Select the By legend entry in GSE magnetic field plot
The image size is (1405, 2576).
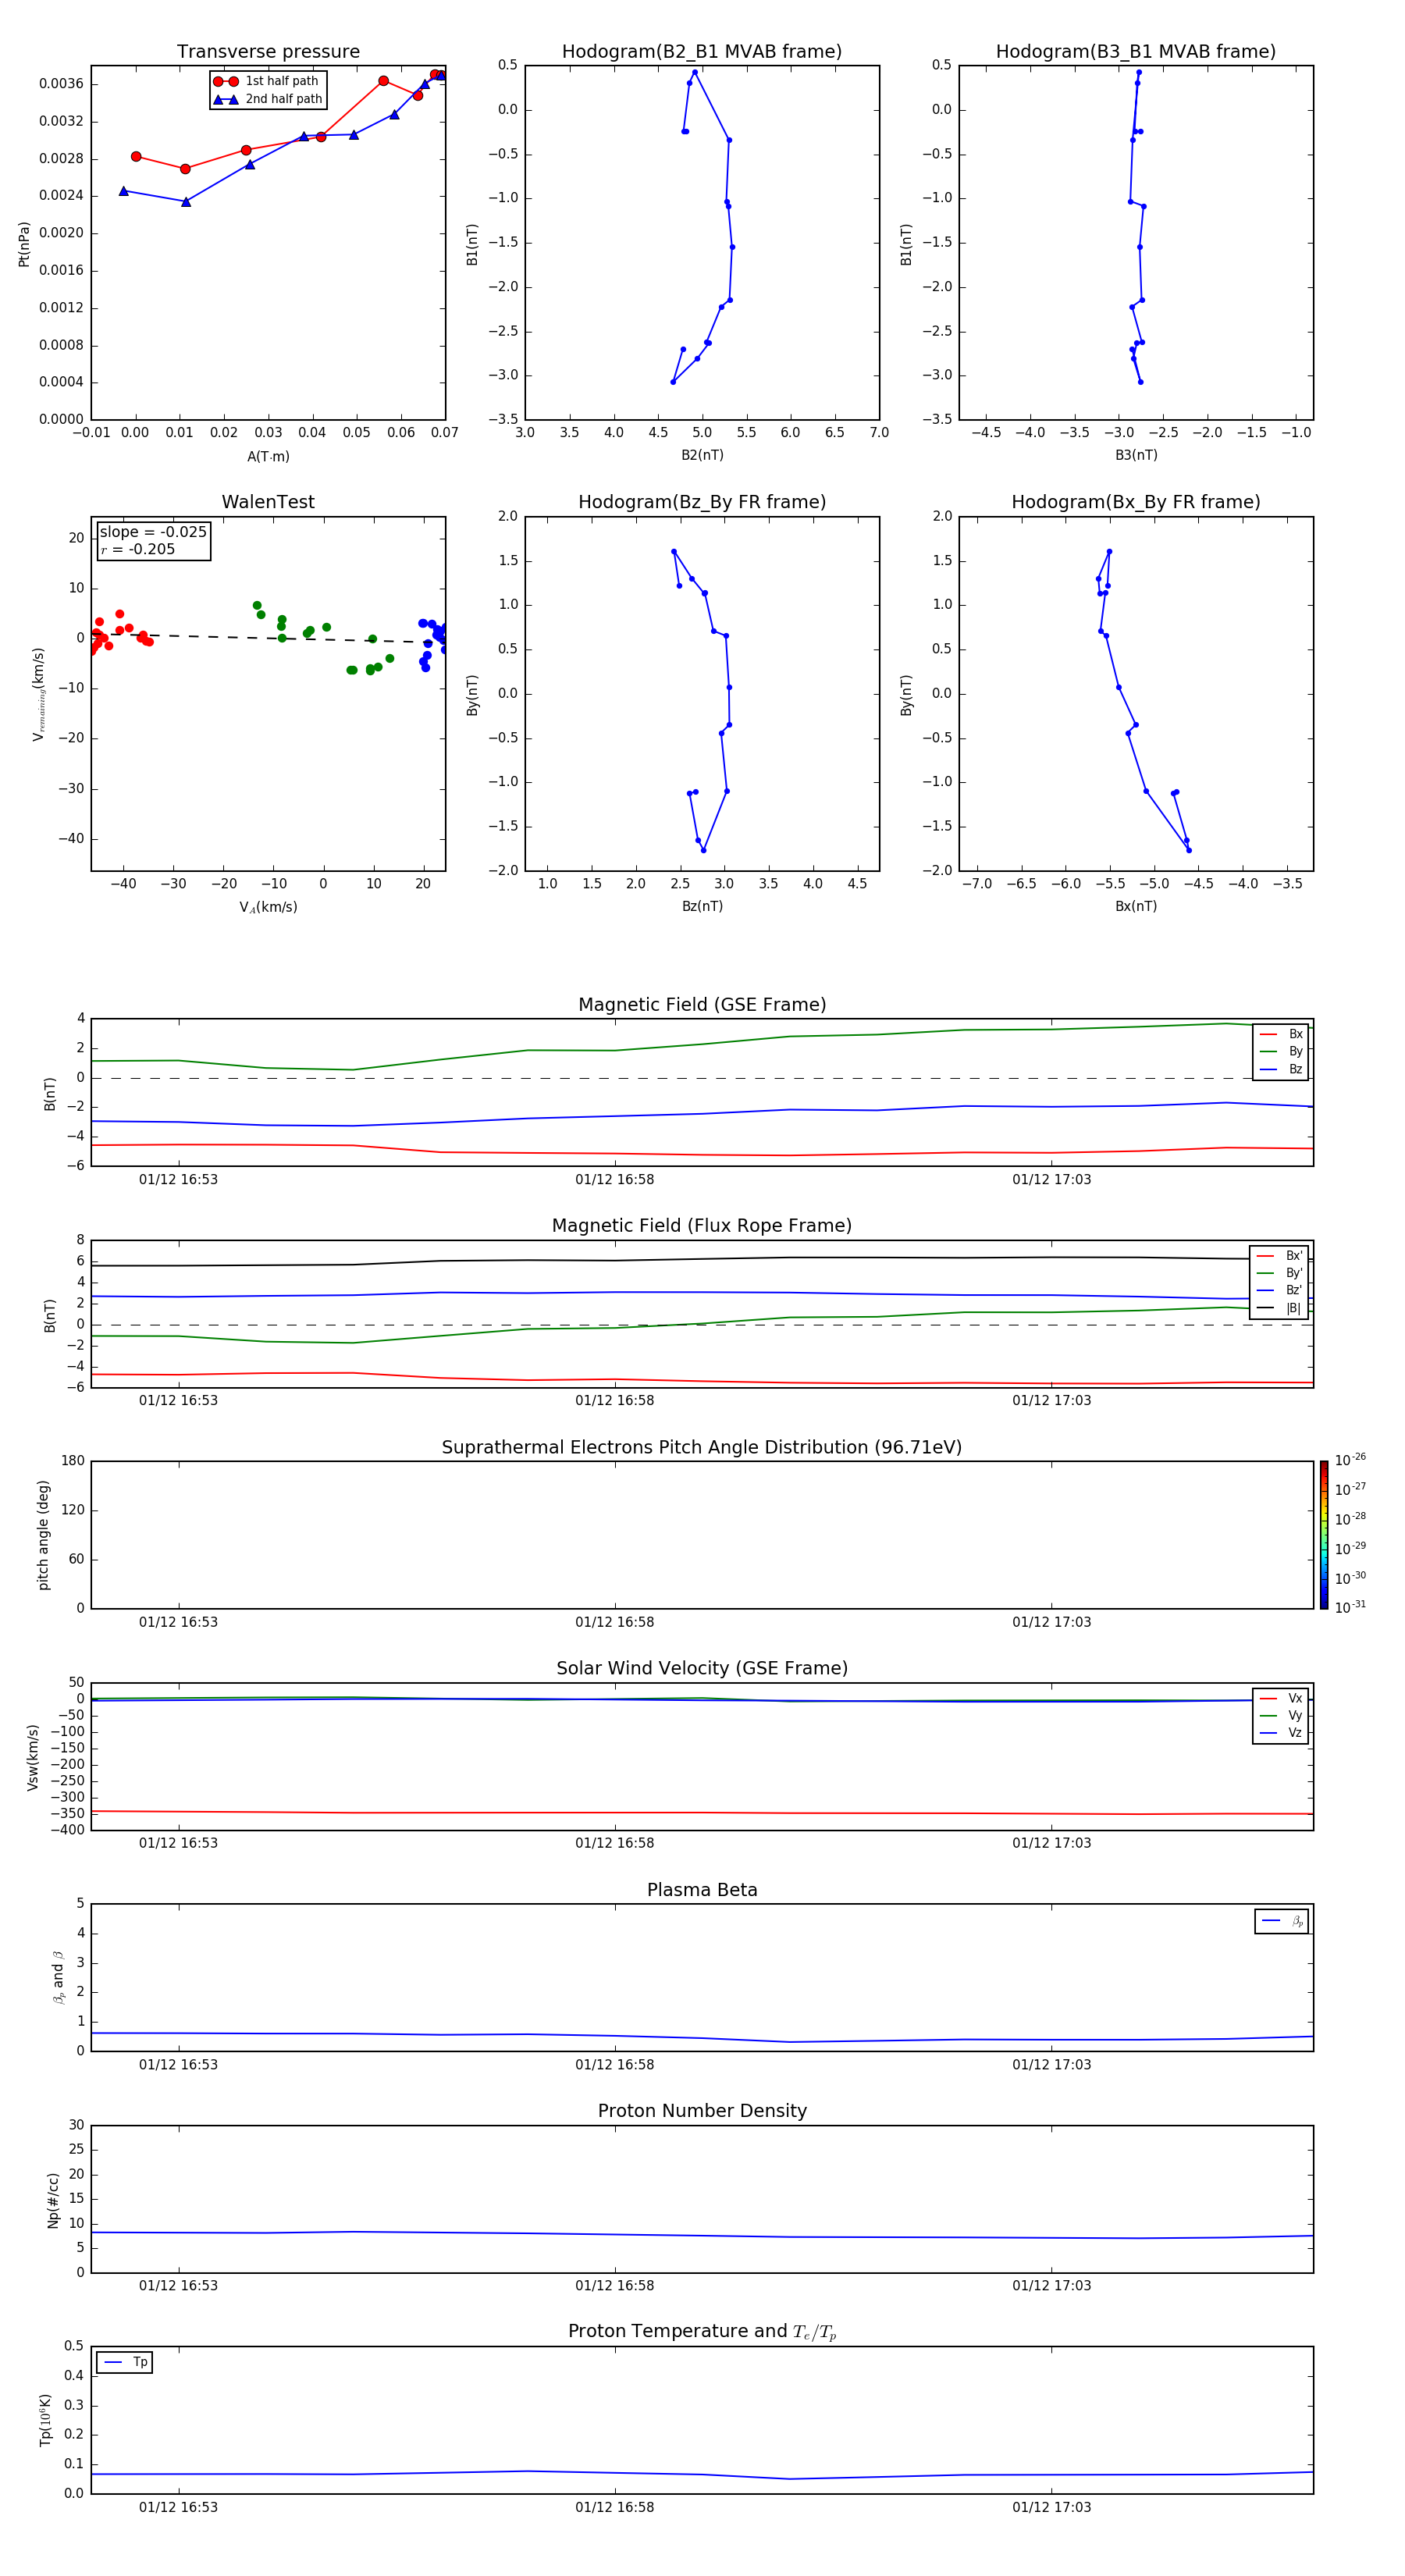[x=1281, y=1051]
